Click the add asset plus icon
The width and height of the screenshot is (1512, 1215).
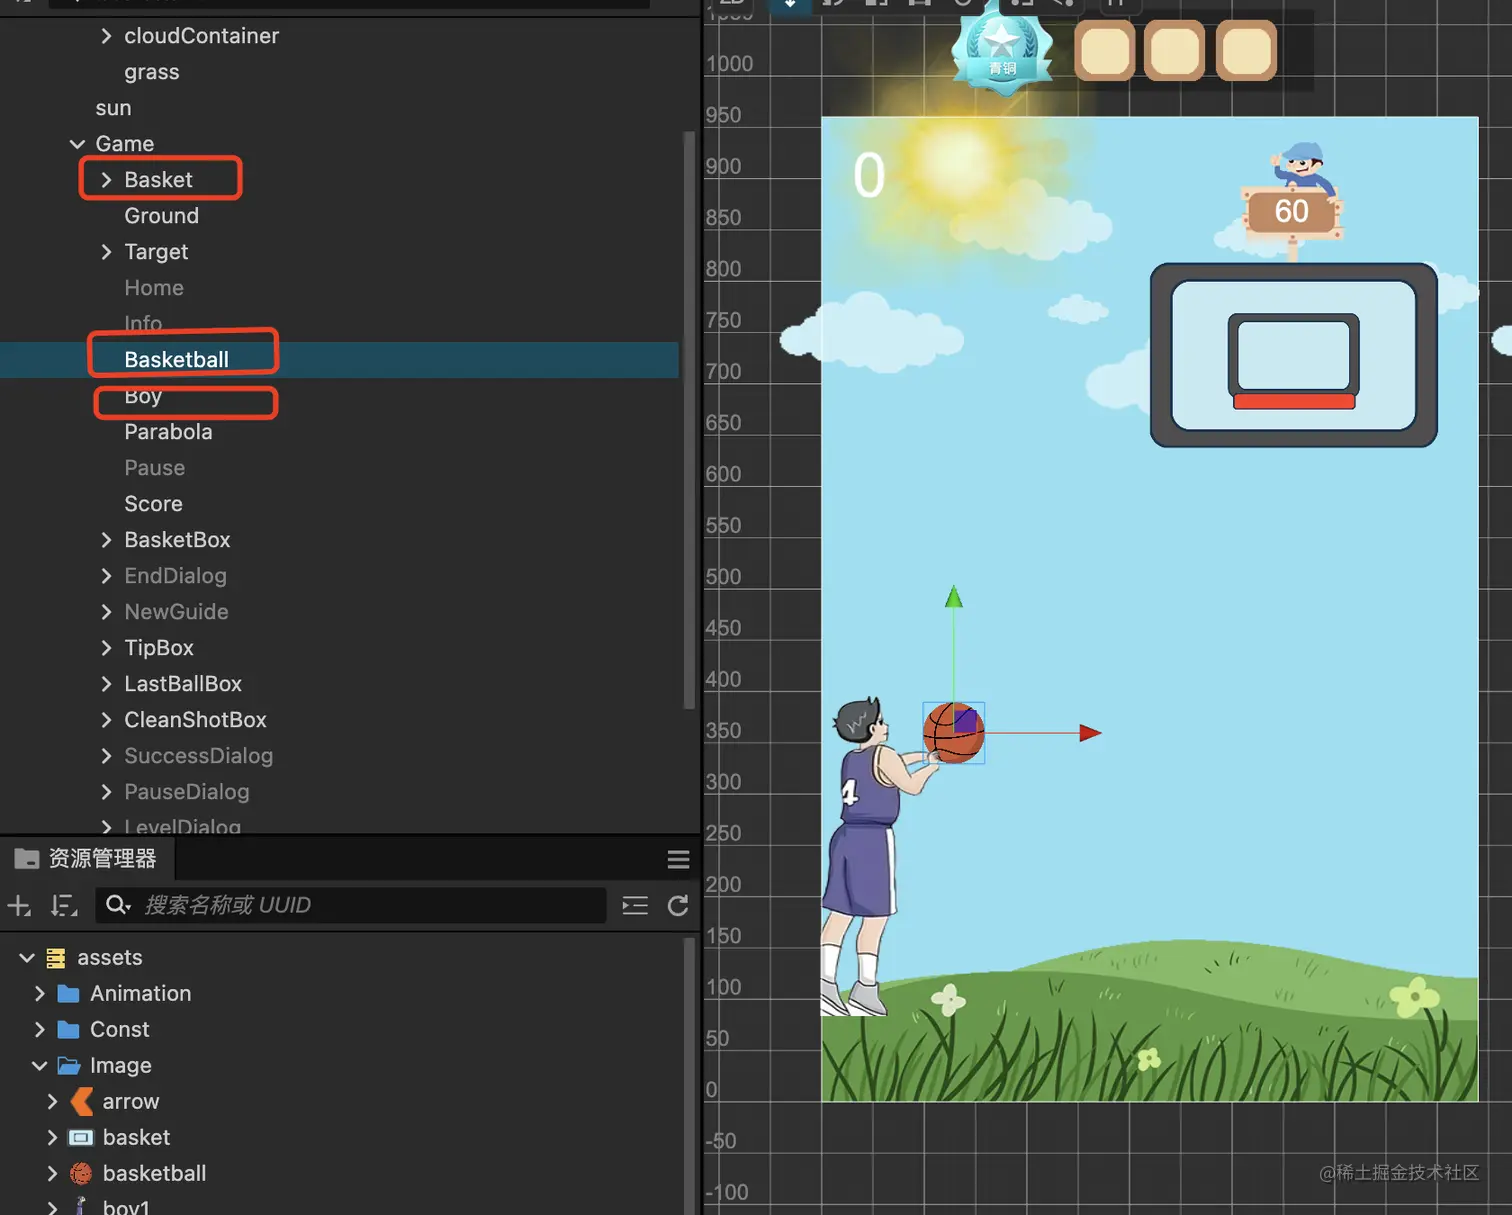[19, 906]
